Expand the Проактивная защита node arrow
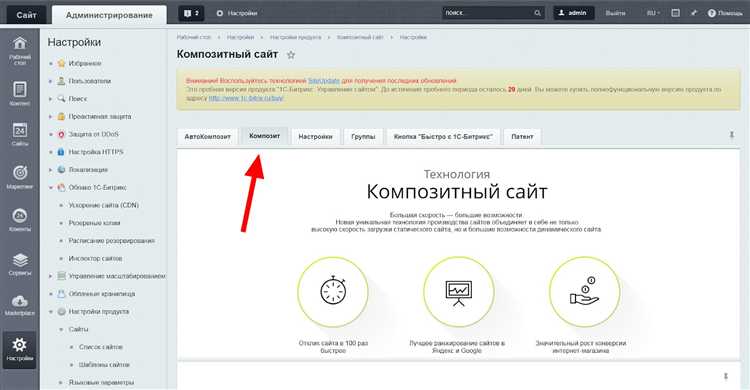 coord(51,116)
